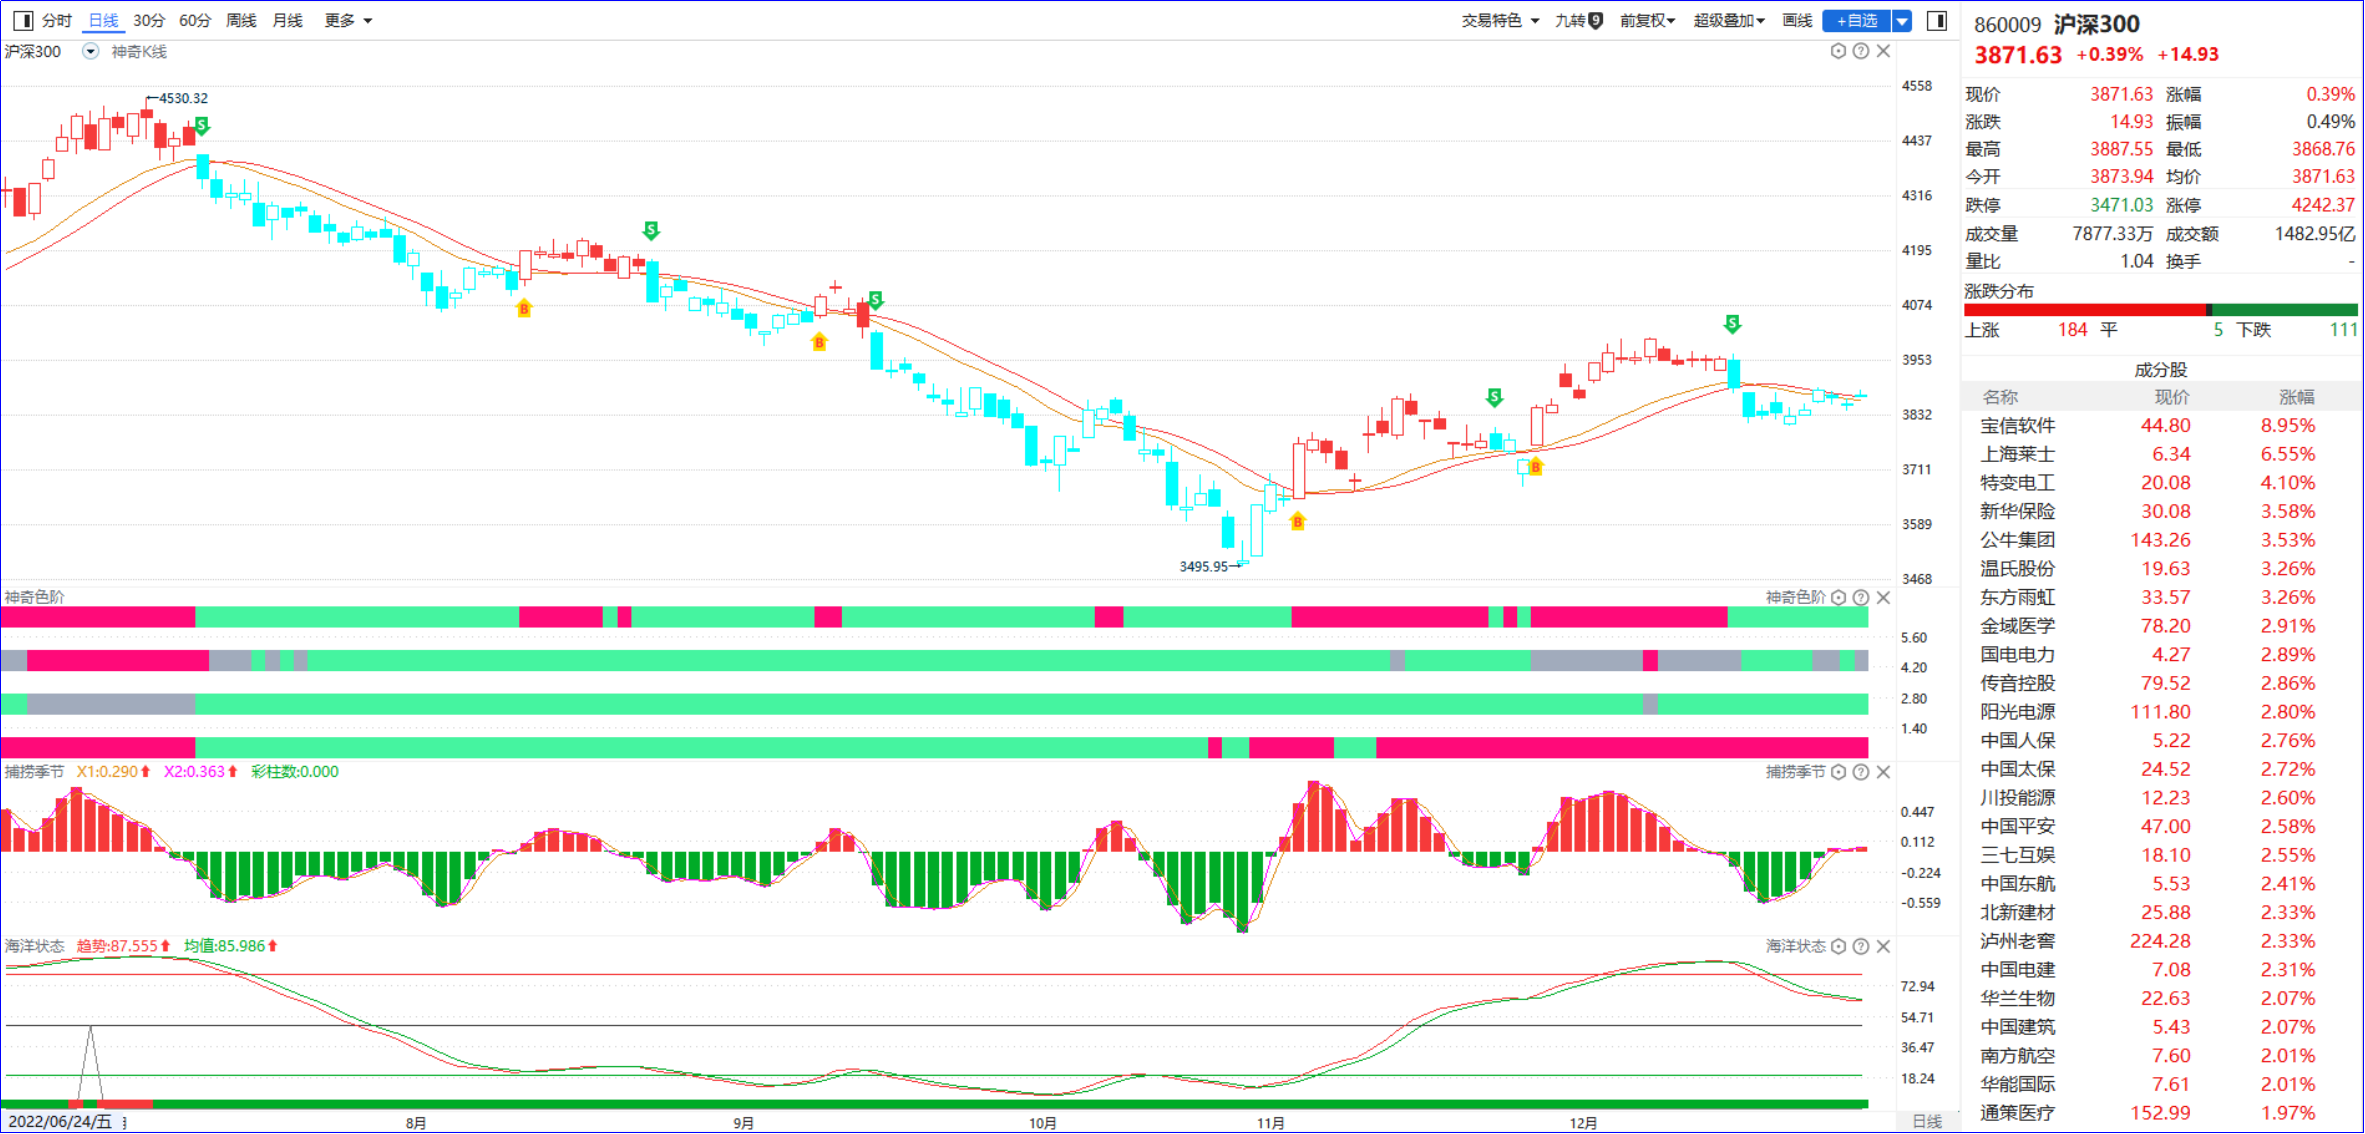Toggle the left sidebar panel icon

[x=22, y=20]
